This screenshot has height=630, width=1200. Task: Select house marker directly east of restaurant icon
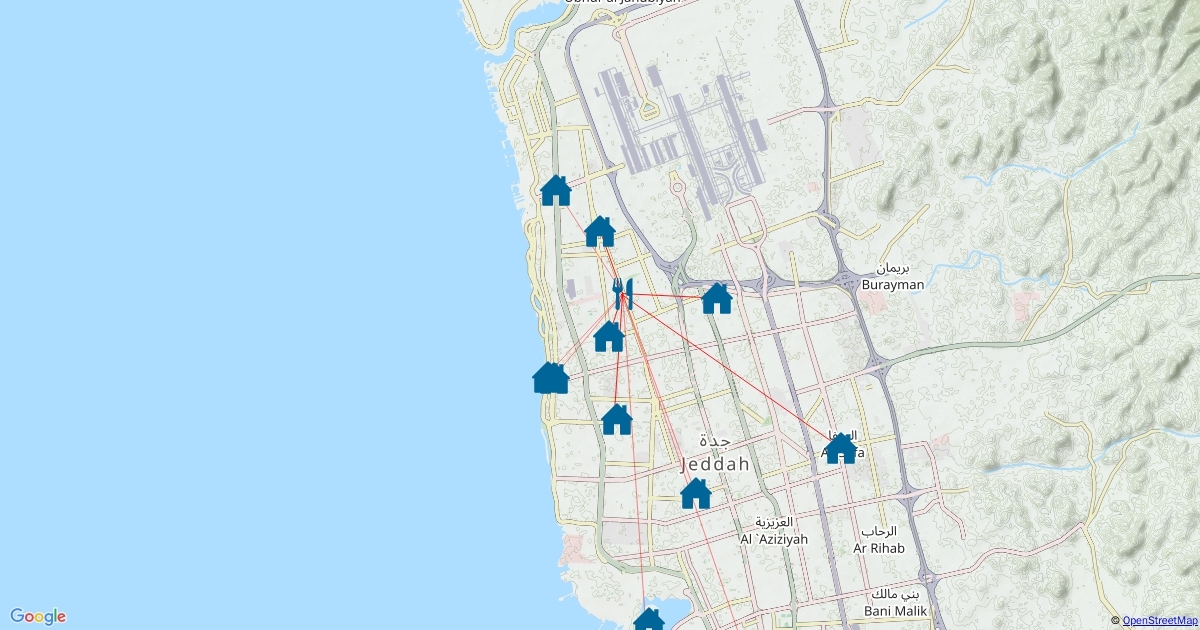point(716,298)
